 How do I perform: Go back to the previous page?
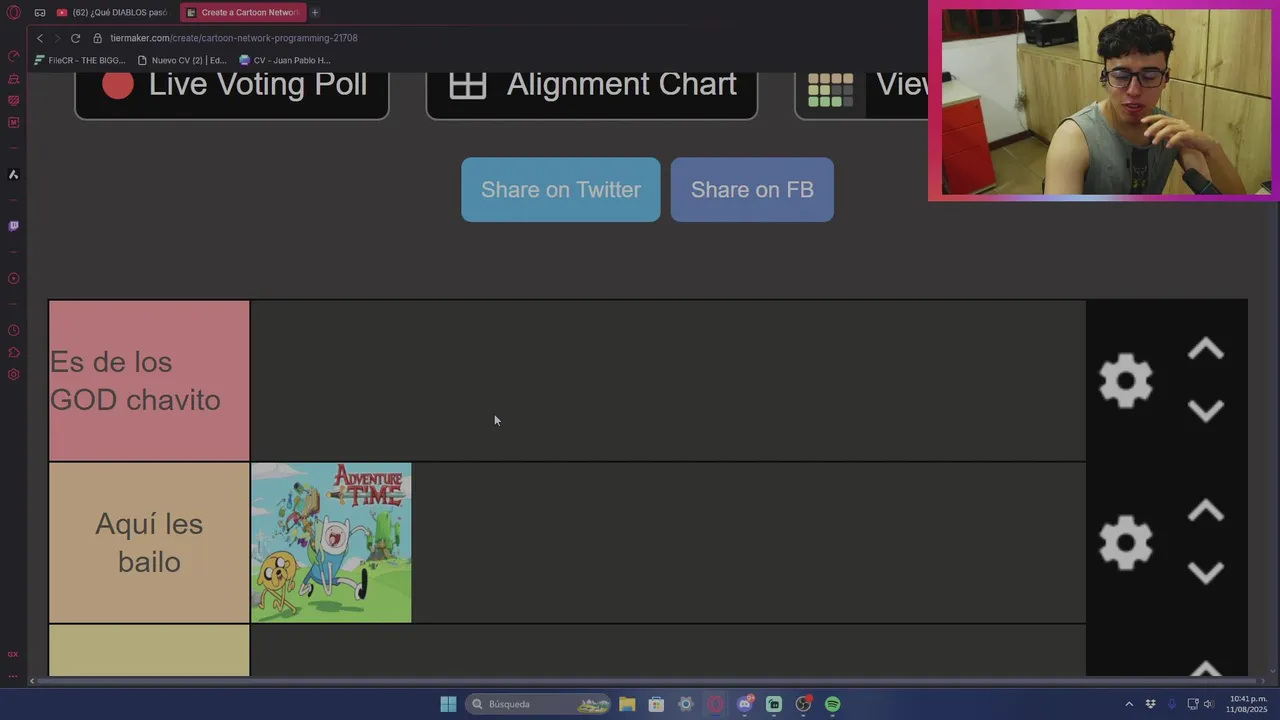coord(40,38)
